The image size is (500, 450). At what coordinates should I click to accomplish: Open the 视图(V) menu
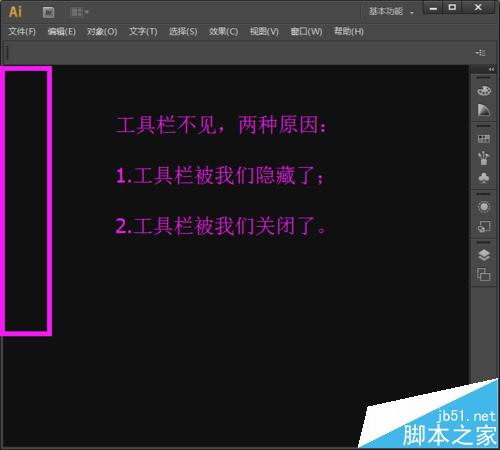[x=264, y=32]
